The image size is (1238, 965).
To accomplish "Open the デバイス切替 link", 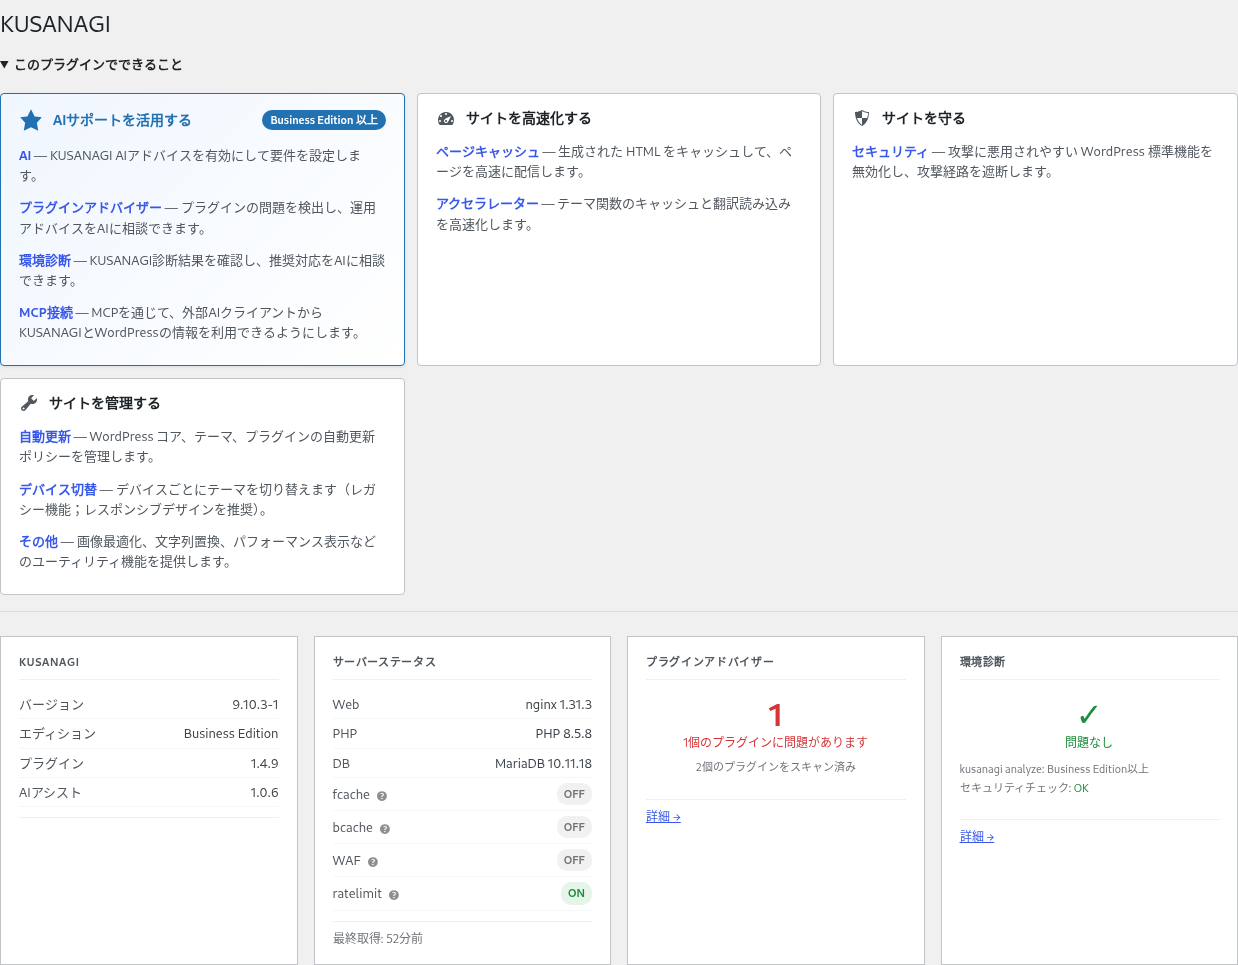I will coord(58,490).
